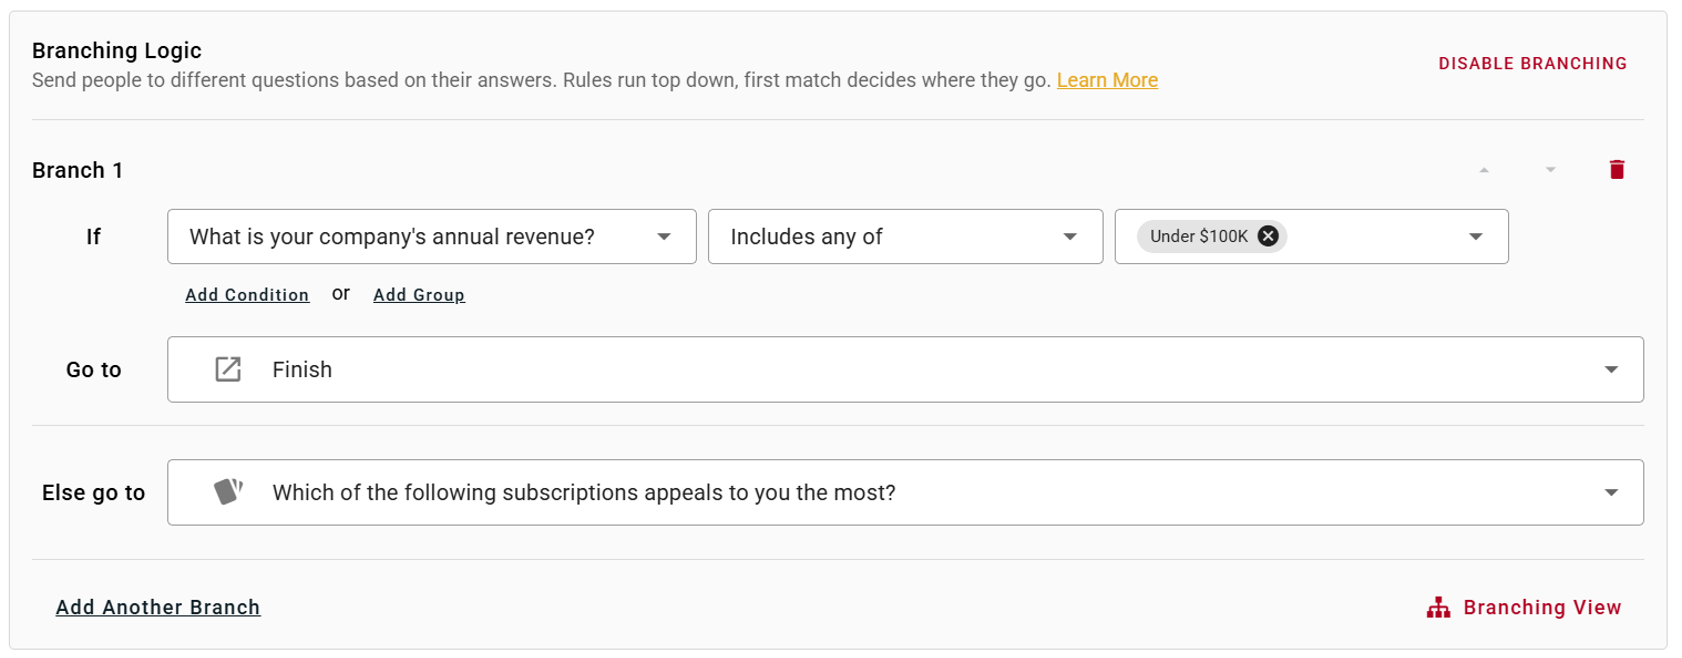Click the Finish exit icon
This screenshot has height=658, width=1682.
pos(228,369)
